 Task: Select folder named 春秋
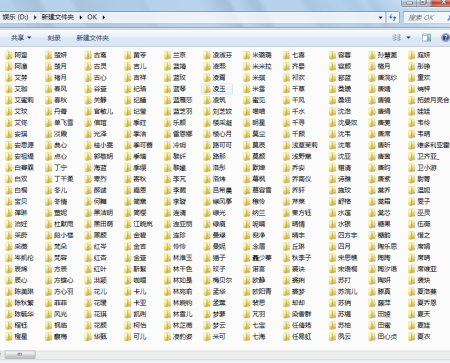[x=56, y=100]
